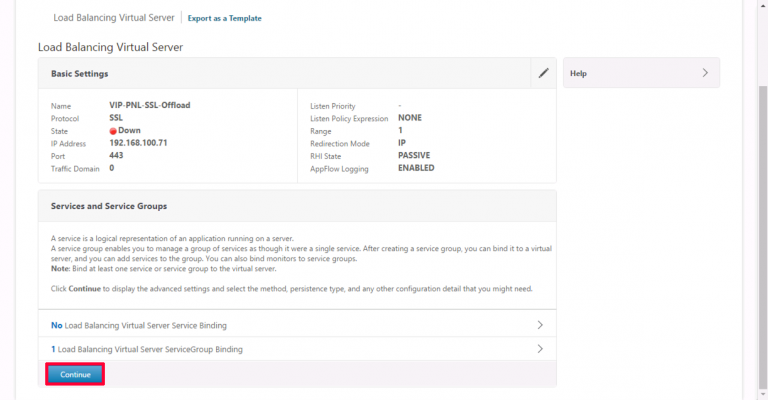Open chevron for ServiceGroup Binding row
Image resolution: width=768 pixels, height=400 pixels.
(540, 349)
